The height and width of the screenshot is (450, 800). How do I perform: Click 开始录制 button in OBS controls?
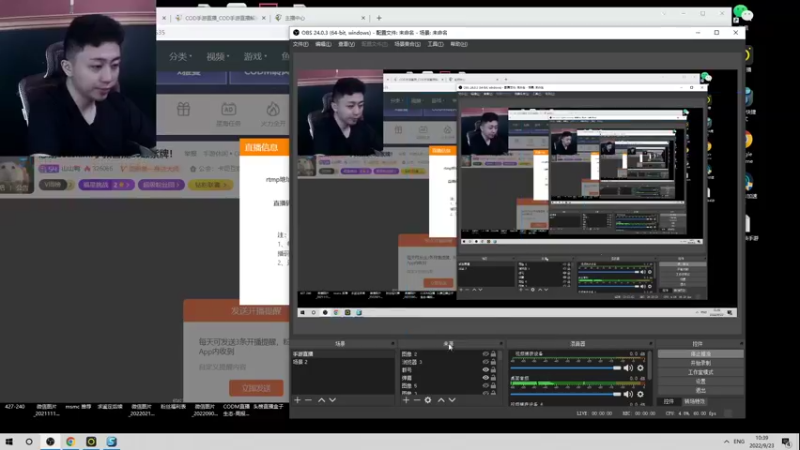(x=700, y=363)
